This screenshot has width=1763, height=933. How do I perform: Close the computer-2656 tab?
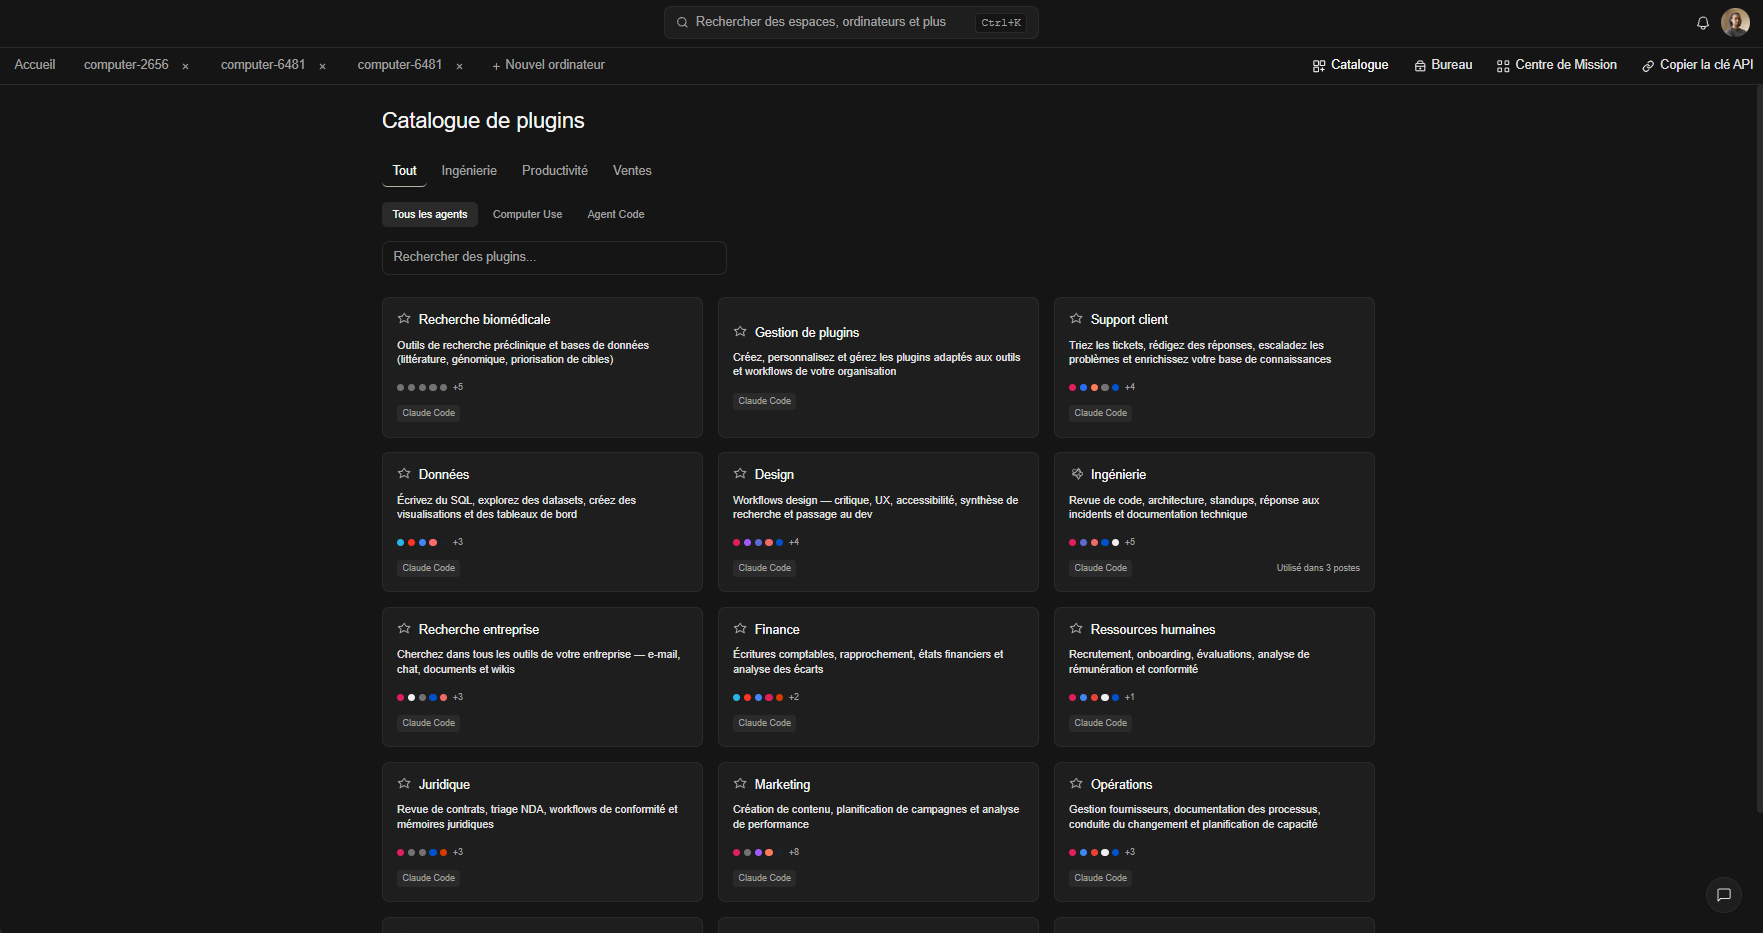point(185,66)
